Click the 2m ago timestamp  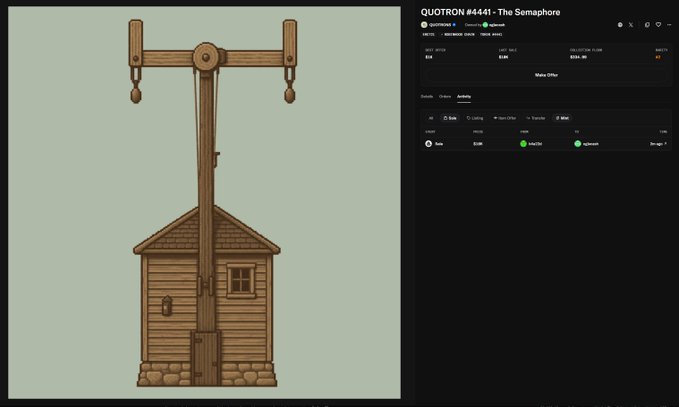point(656,144)
